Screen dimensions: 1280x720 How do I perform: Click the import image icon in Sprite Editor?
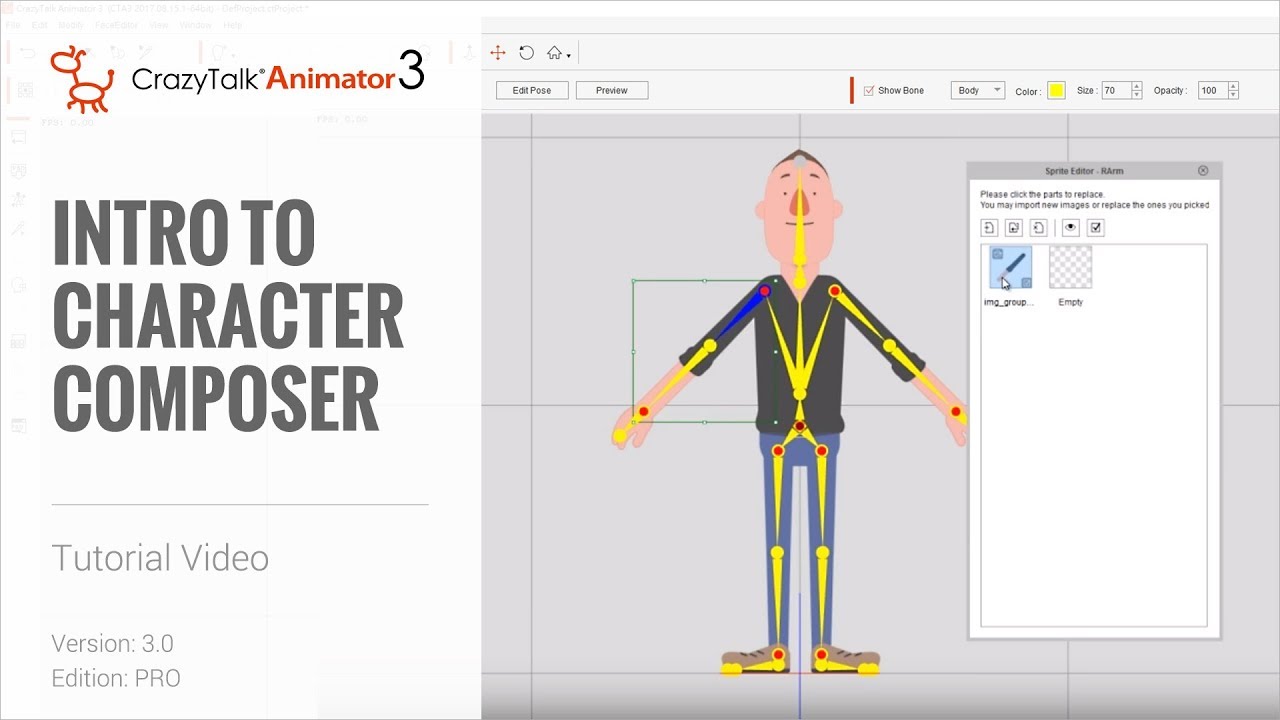987,227
